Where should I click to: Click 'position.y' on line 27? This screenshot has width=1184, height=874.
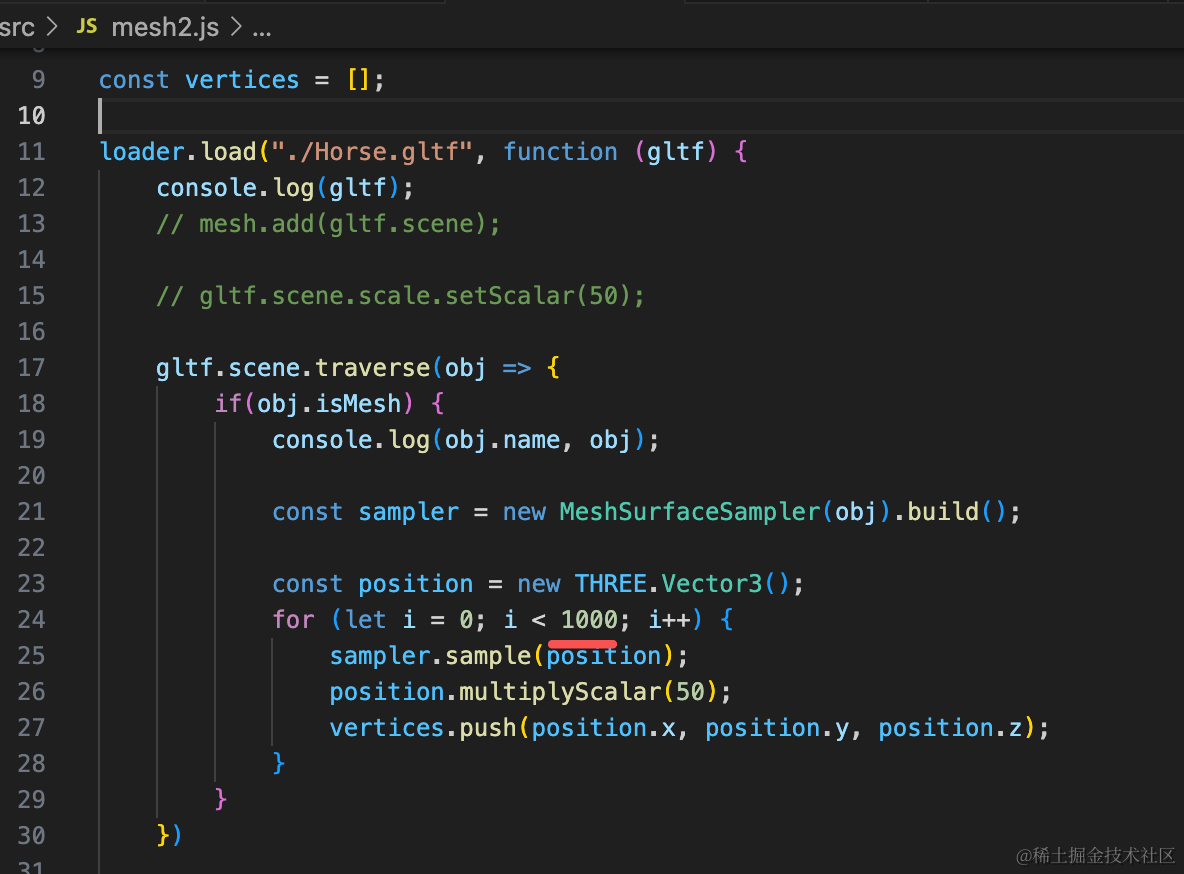coord(777,728)
